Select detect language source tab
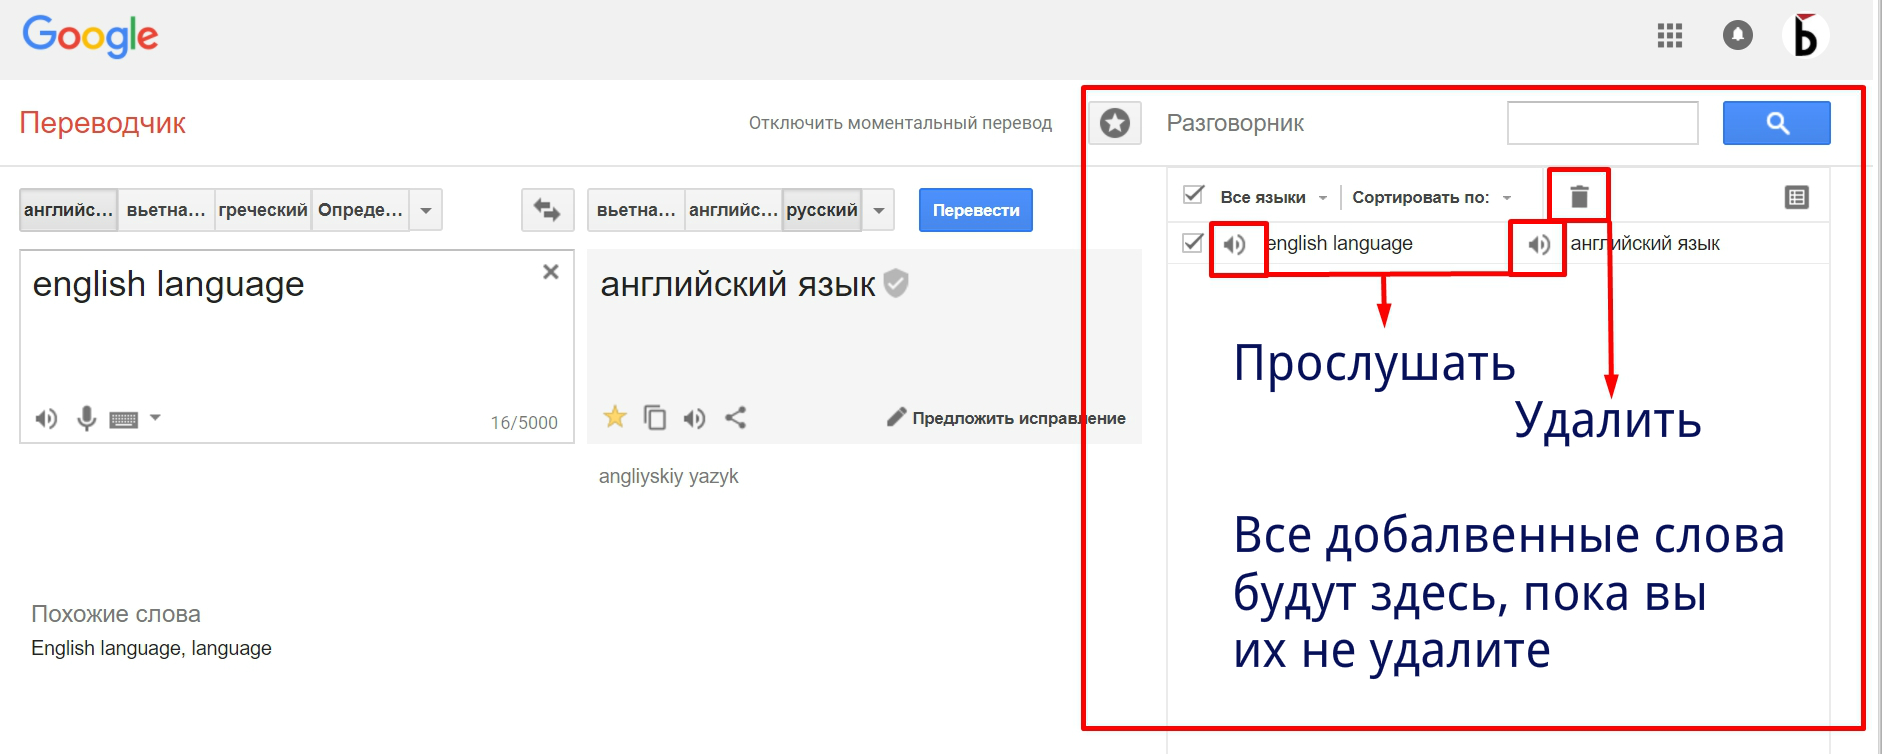This screenshot has height=754, width=1882. pos(360,210)
